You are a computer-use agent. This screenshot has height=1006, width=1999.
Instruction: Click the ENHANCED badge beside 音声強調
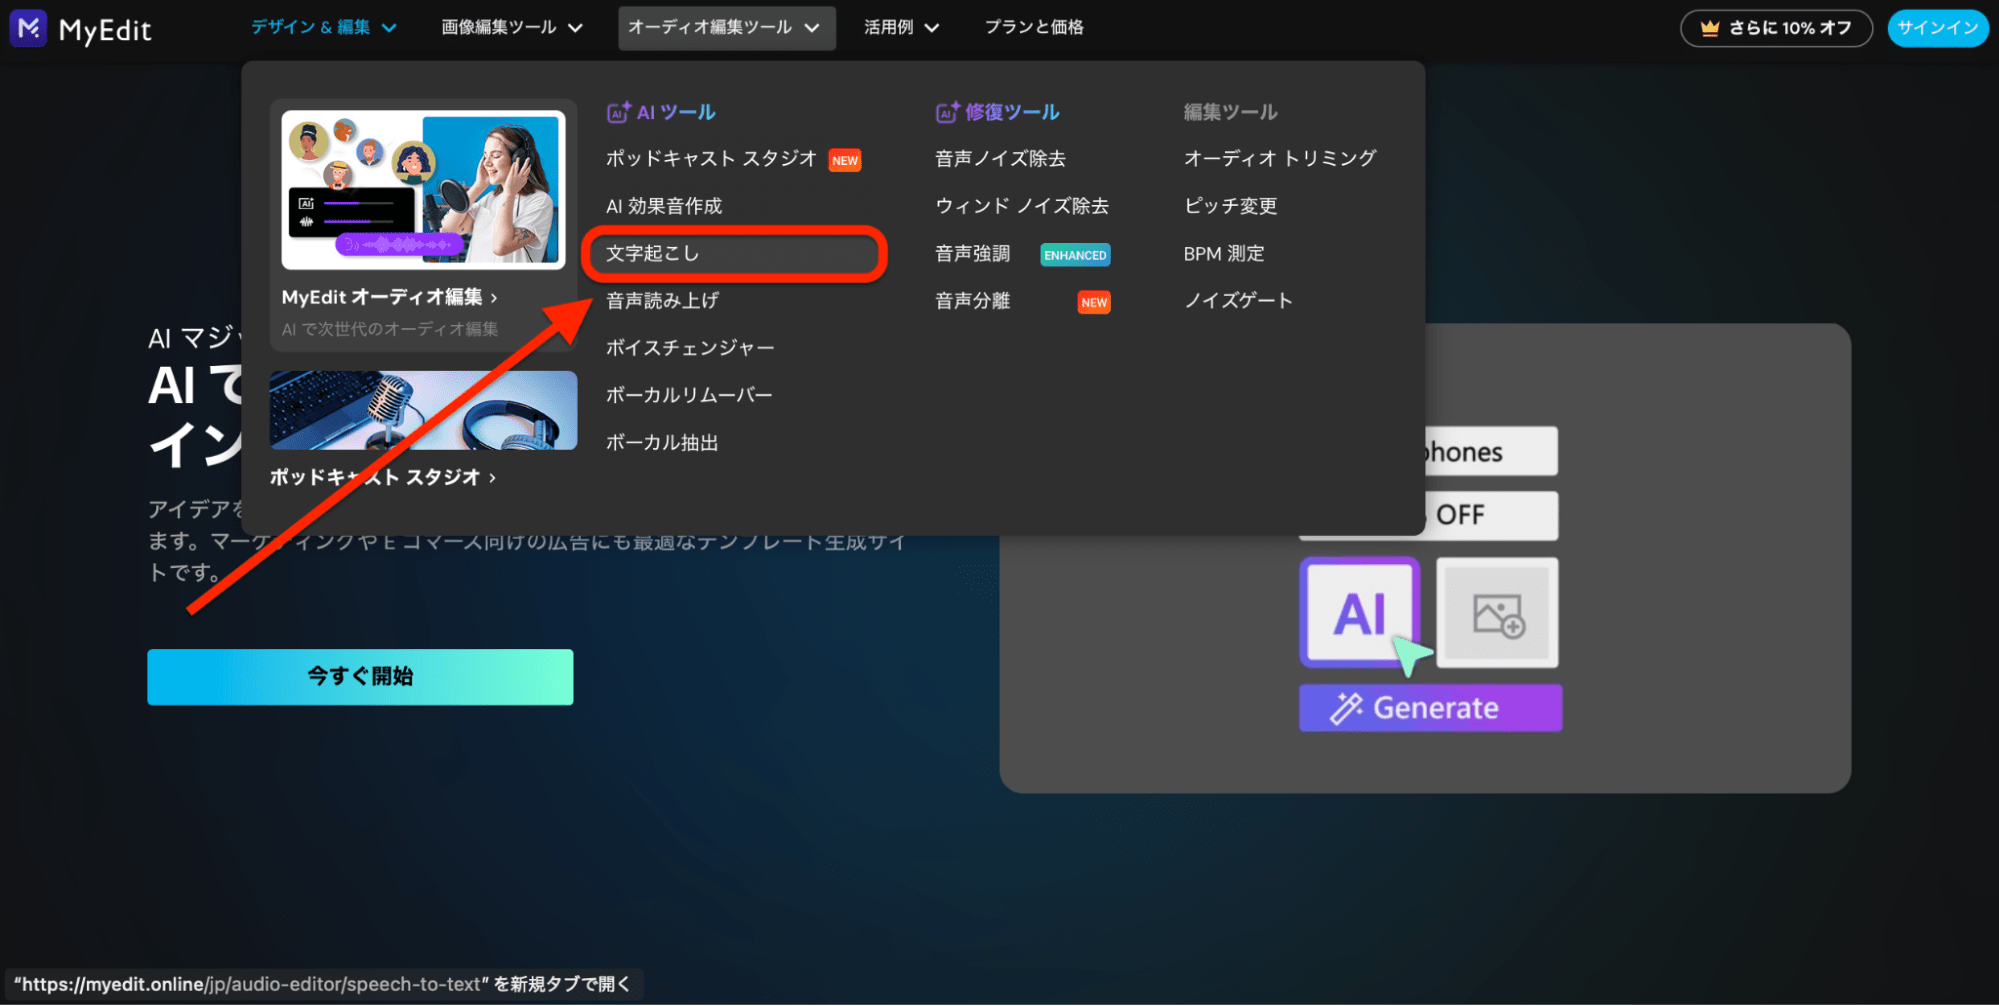(1075, 255)
